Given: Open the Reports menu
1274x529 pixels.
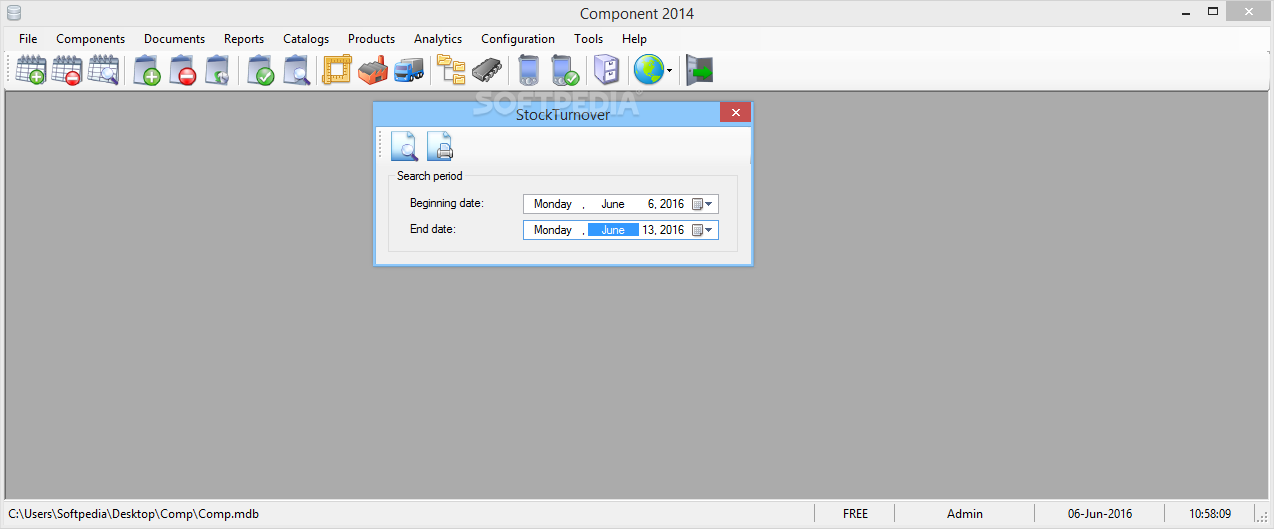Looking at the screenshot, I should 244,39.
